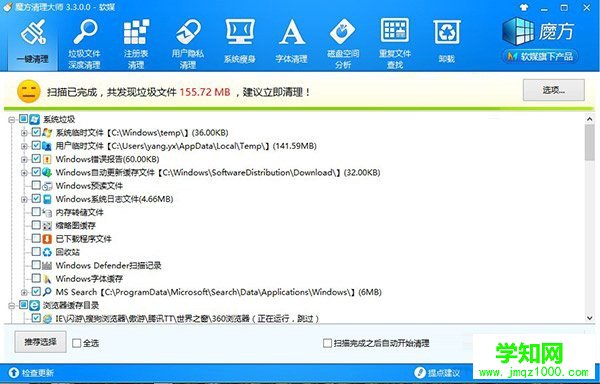Click Windows Defender扫描记录 wall icon
Screen dimensions: 600x384
tap(47, 265)
